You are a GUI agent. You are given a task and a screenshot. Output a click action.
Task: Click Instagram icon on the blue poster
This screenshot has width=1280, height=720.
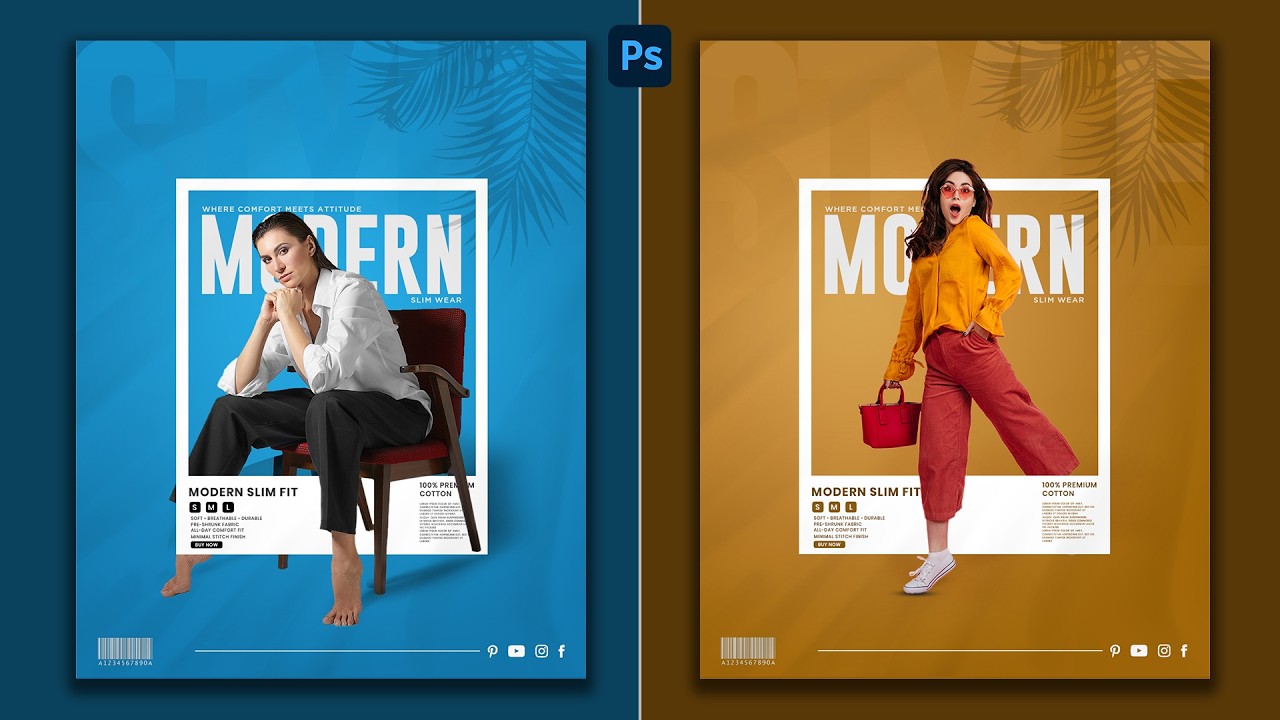541,651
